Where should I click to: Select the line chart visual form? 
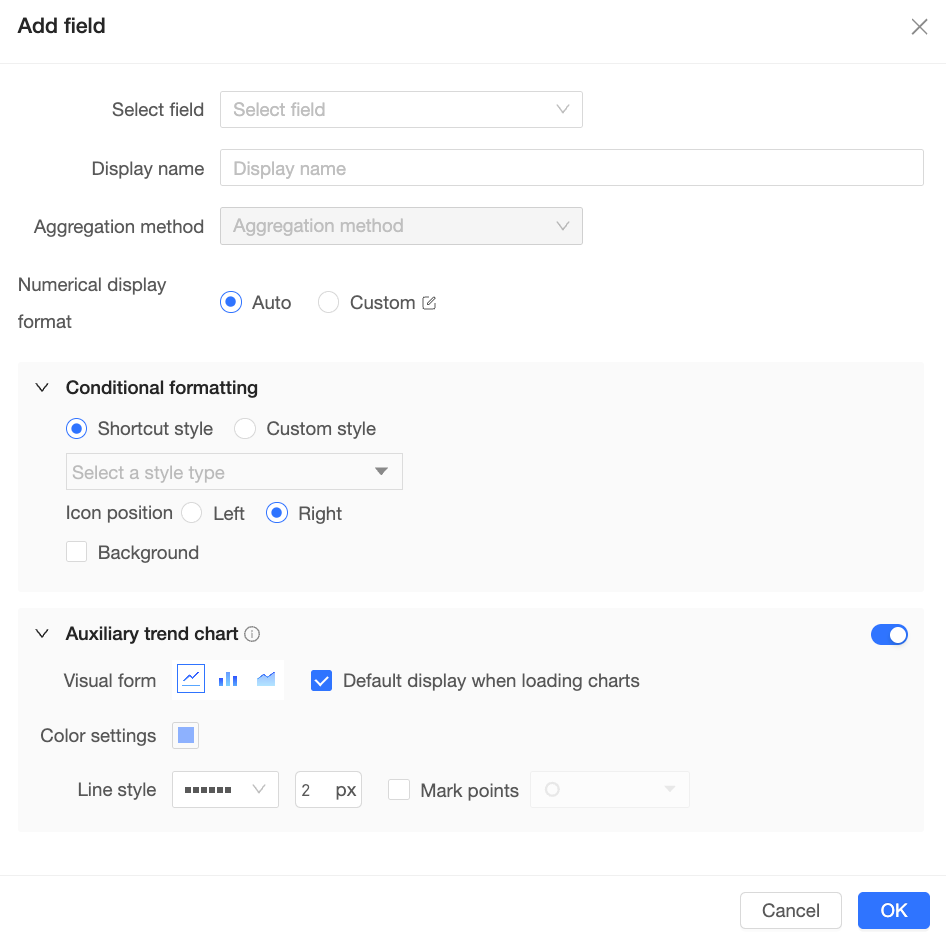pos(191,679)
